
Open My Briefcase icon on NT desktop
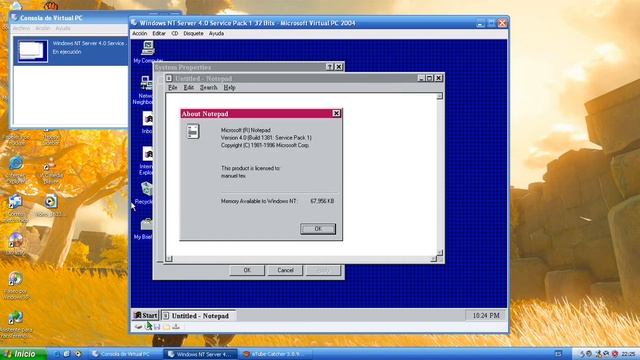146,224
